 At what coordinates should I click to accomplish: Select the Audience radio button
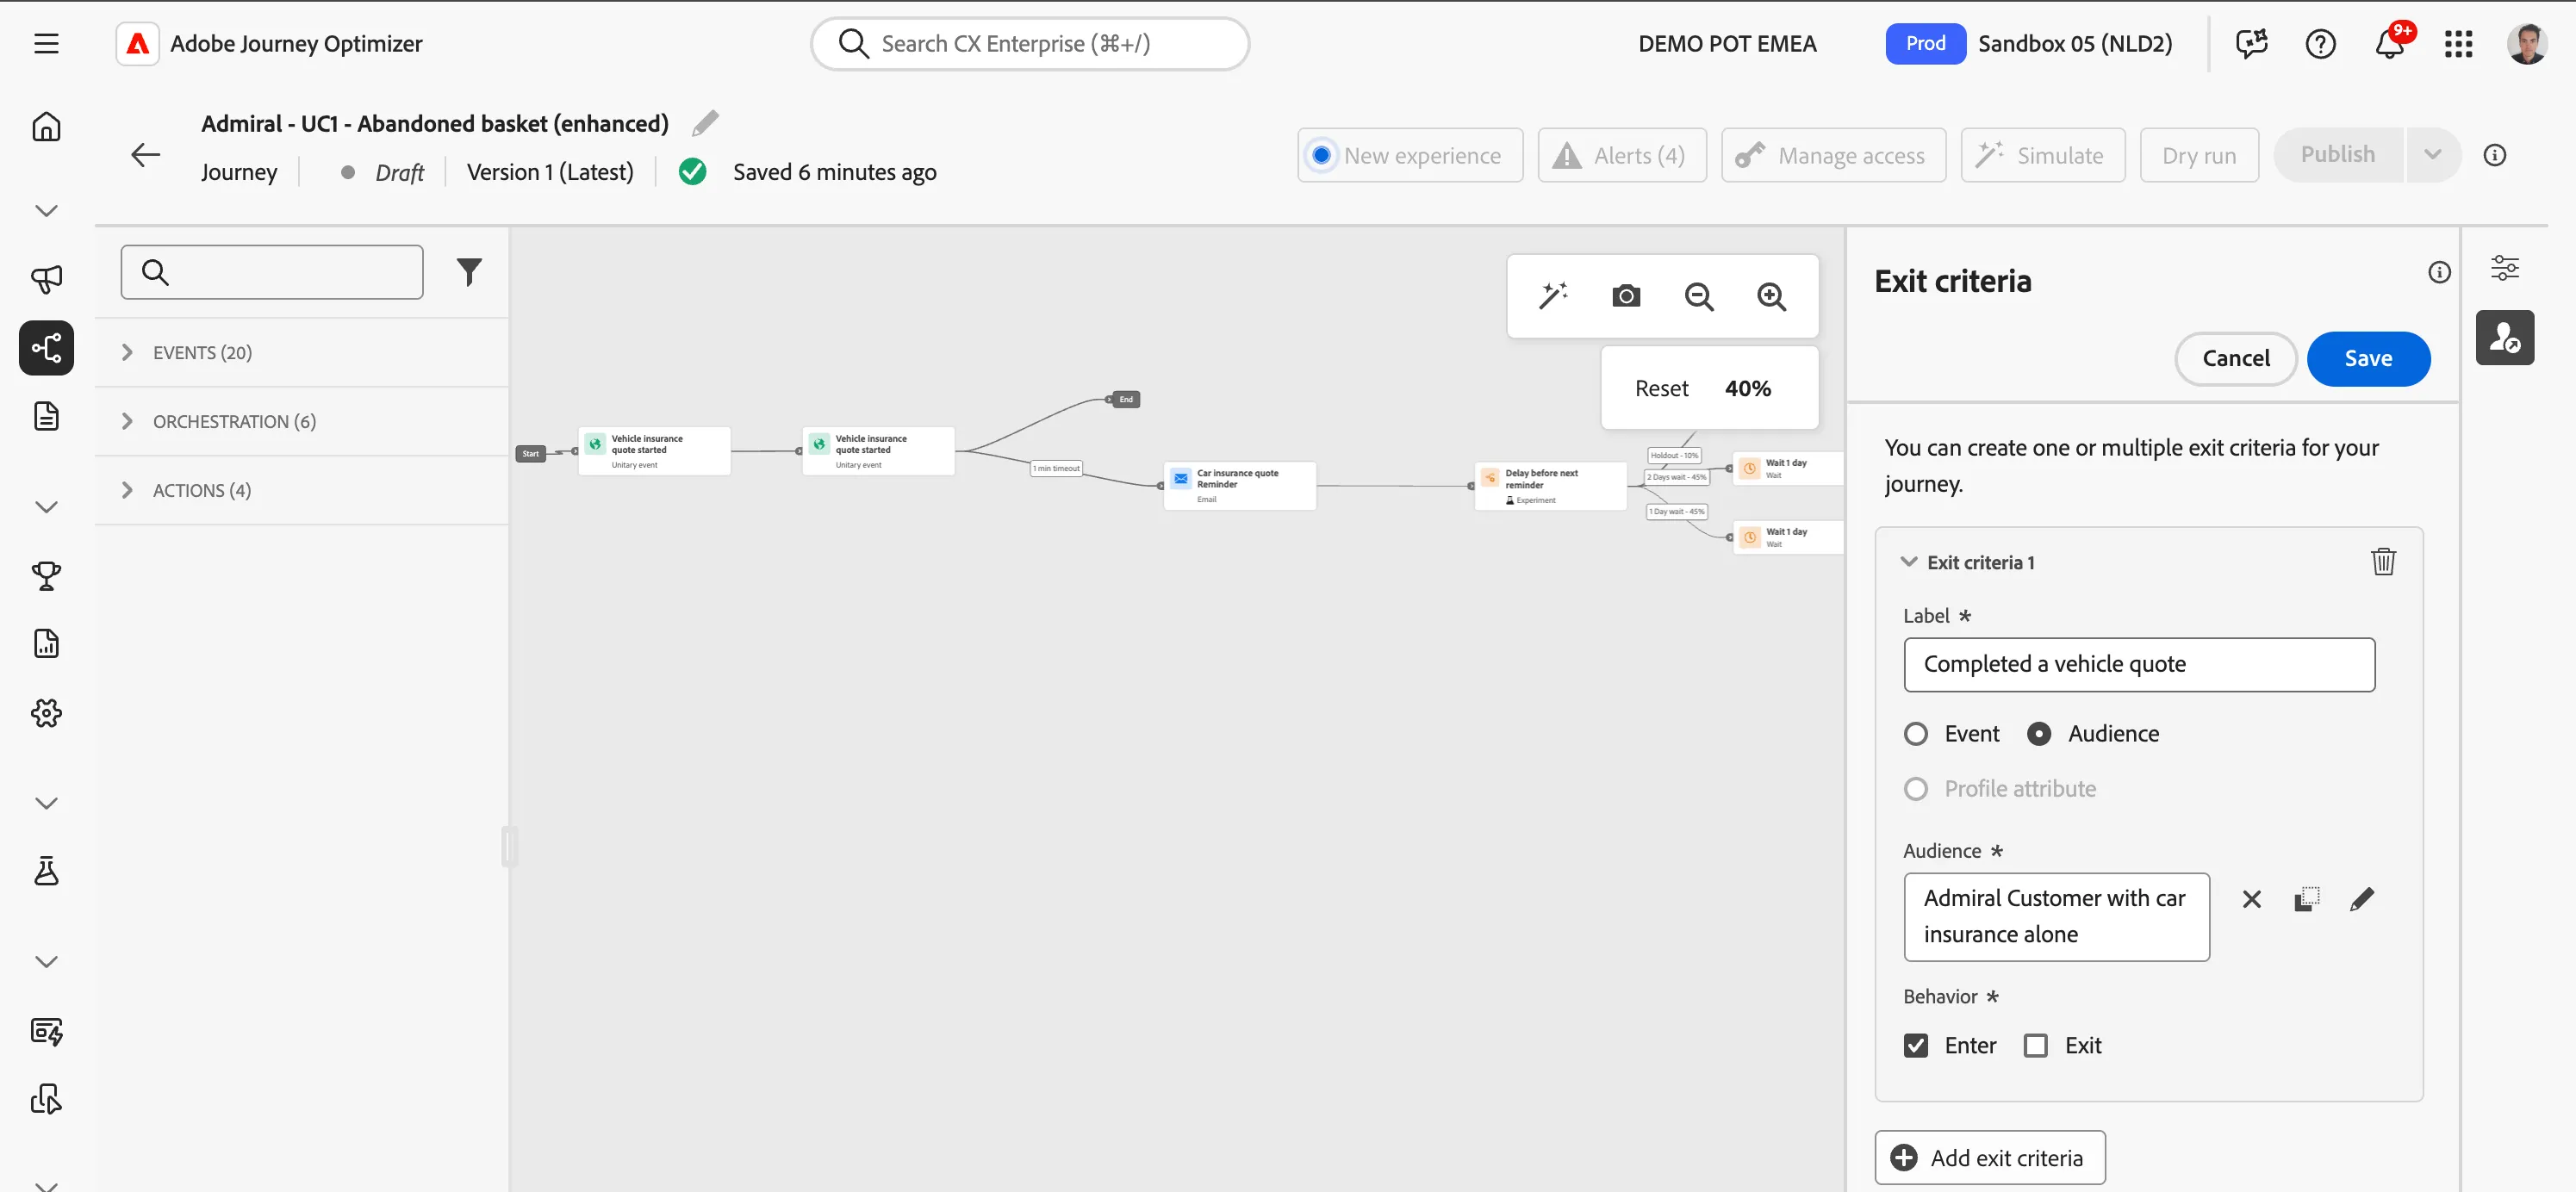[2038, 734]
